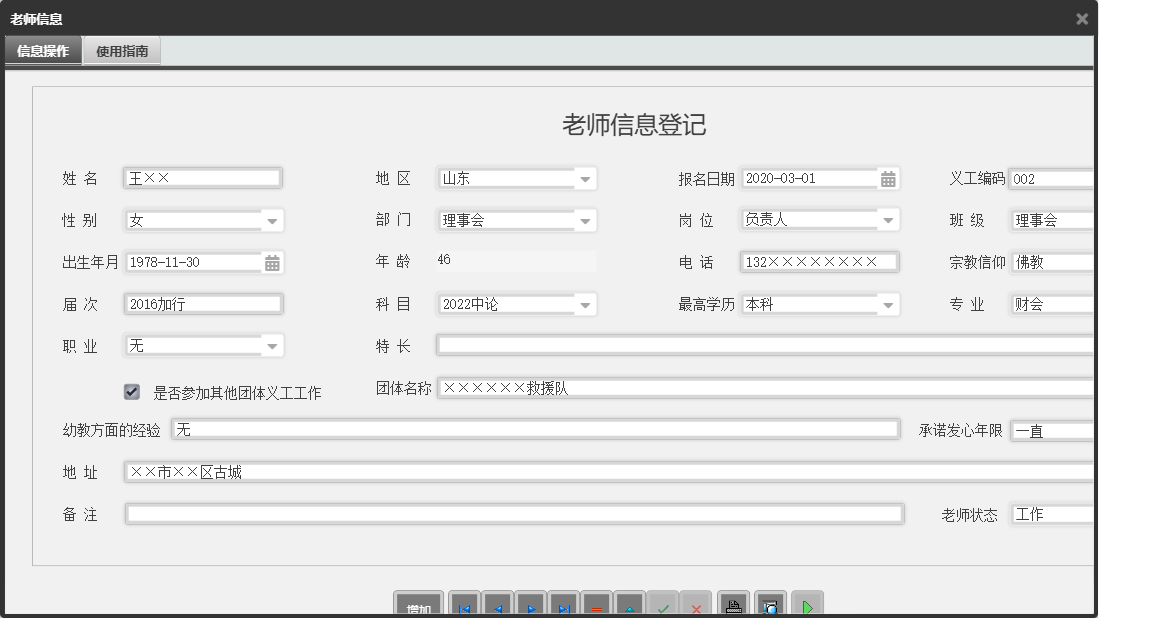Open the 最高学历 dropdown list
This screenshot has width=1174, height=627.
tap(888, 304)
